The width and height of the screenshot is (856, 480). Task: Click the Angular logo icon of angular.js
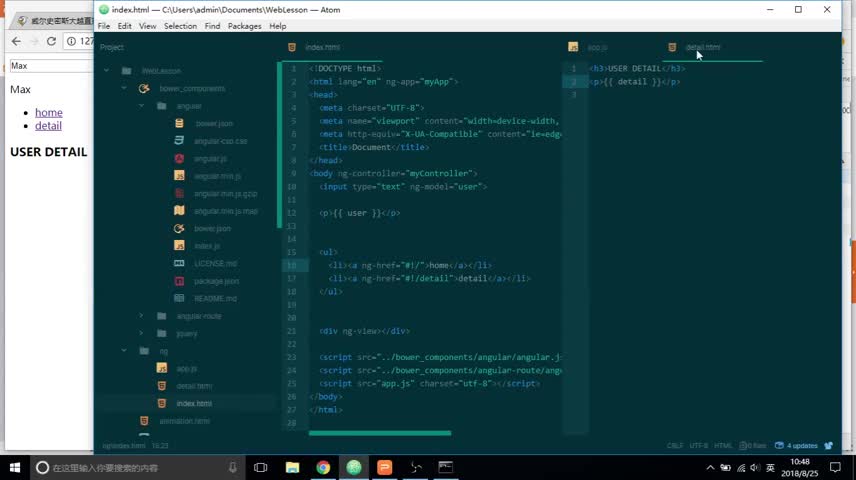point(179,158)
